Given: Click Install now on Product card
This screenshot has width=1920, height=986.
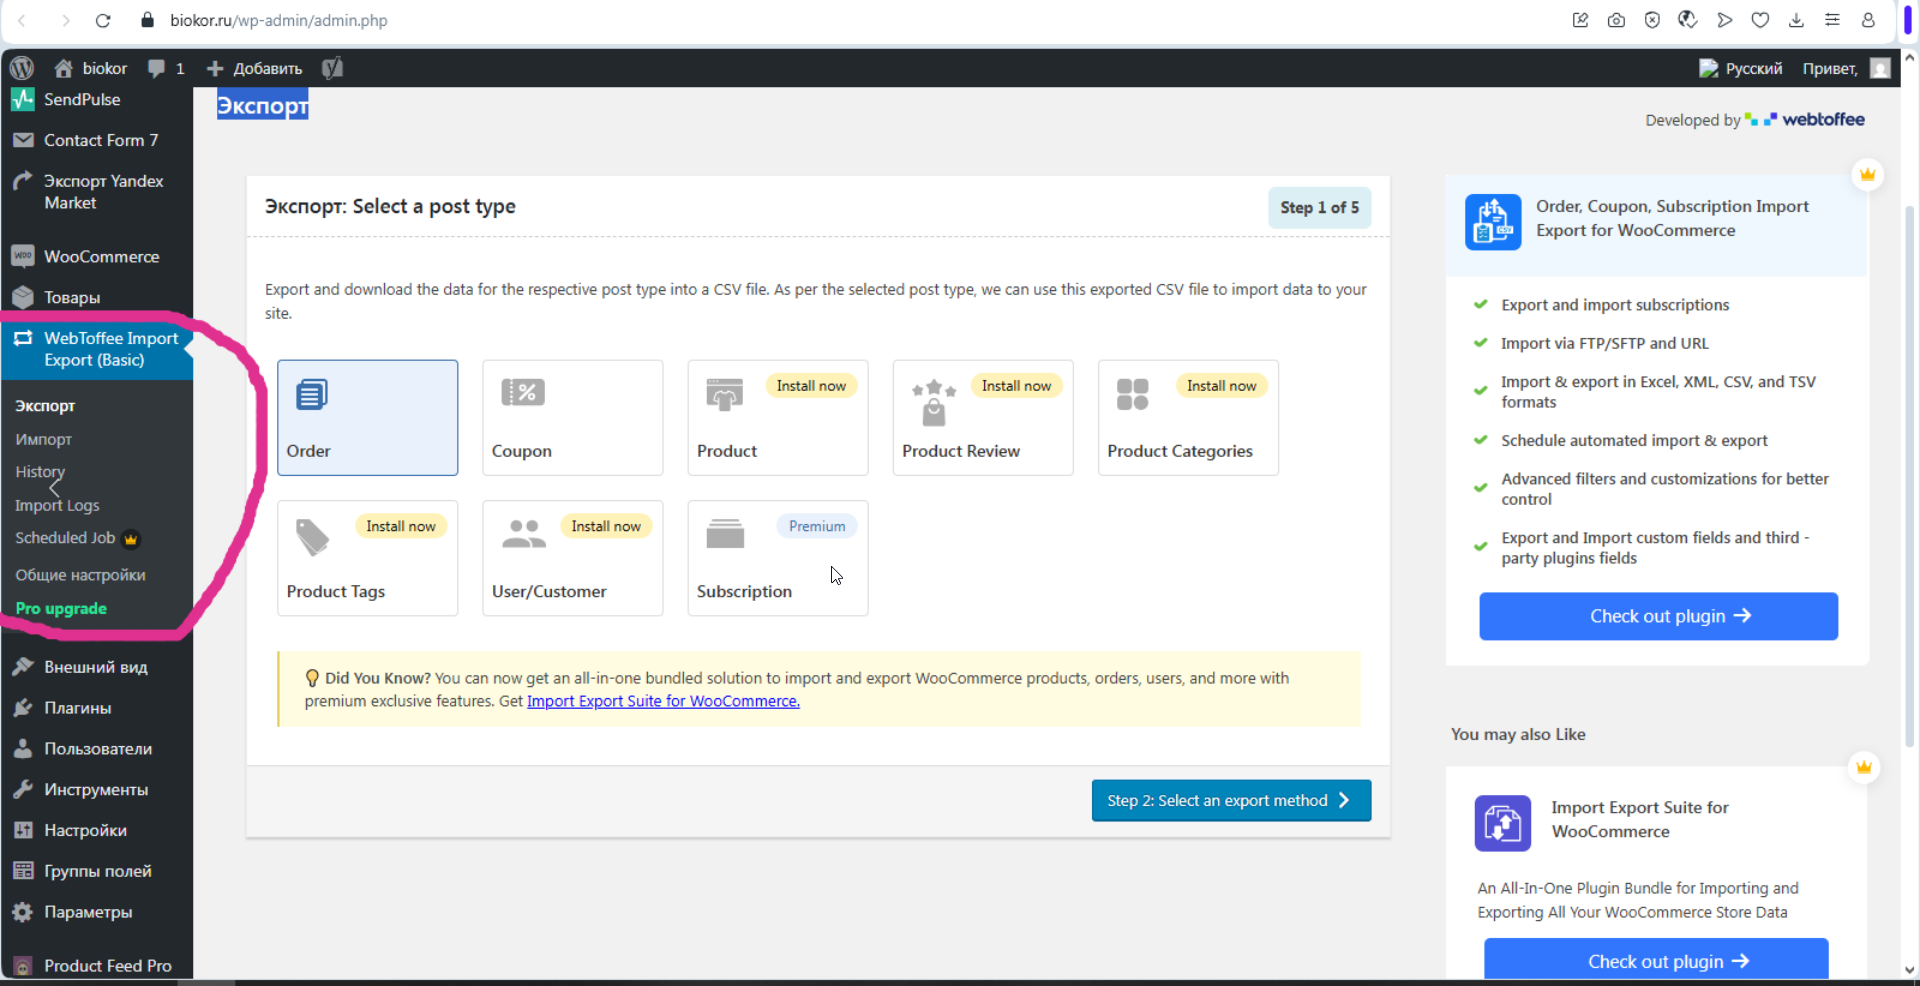Looking at the screenshot, I should coord(811,386).
